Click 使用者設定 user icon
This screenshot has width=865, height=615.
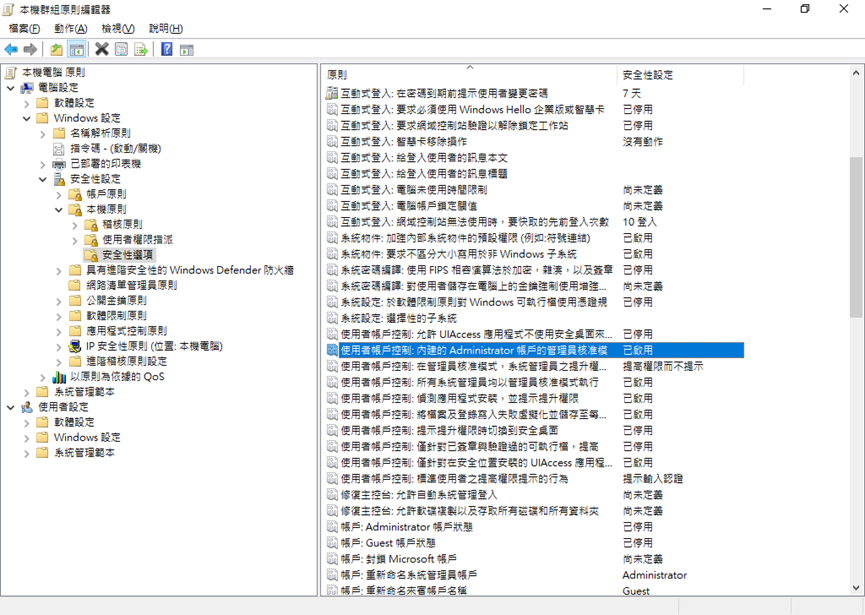pos(27,407)
